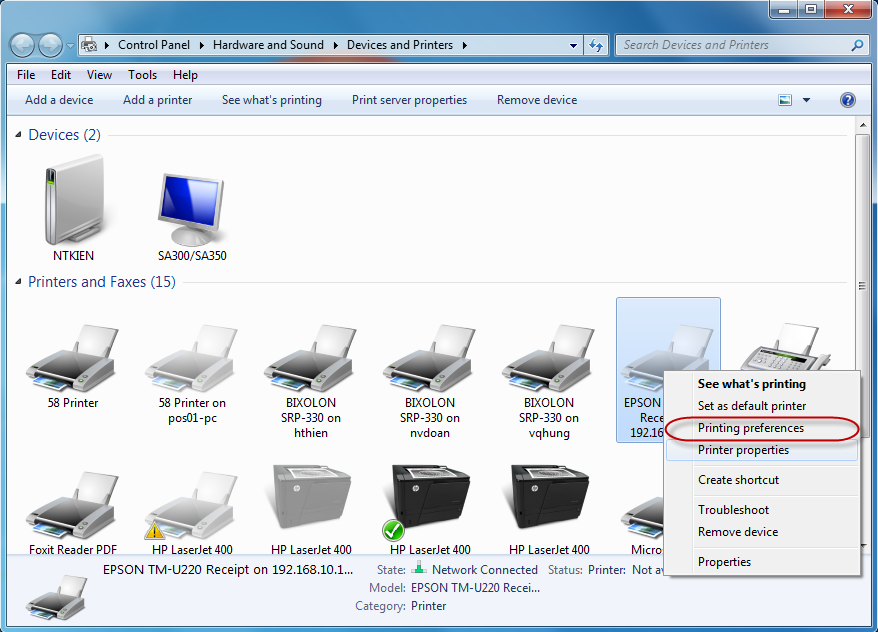Choose Printer properties in context menu
This screenshot has height=632, width=878.
point(762,450)
